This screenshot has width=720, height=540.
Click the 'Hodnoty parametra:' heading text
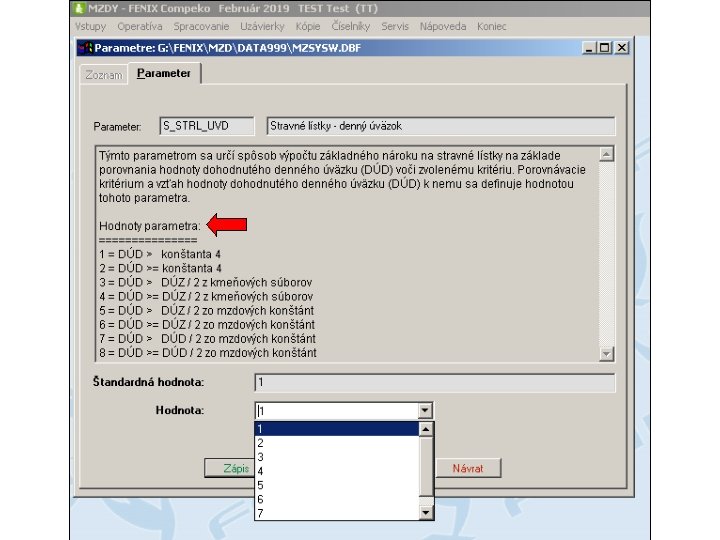(150, 226)
